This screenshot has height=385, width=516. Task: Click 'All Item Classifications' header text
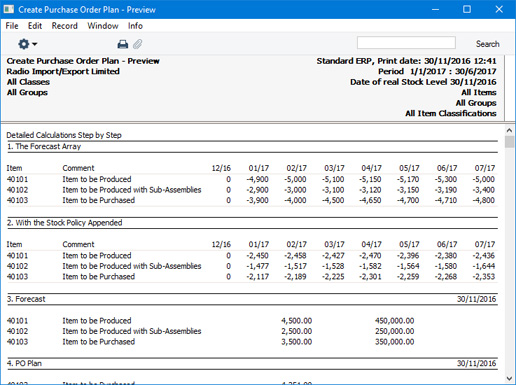click(x=451, y=113)
